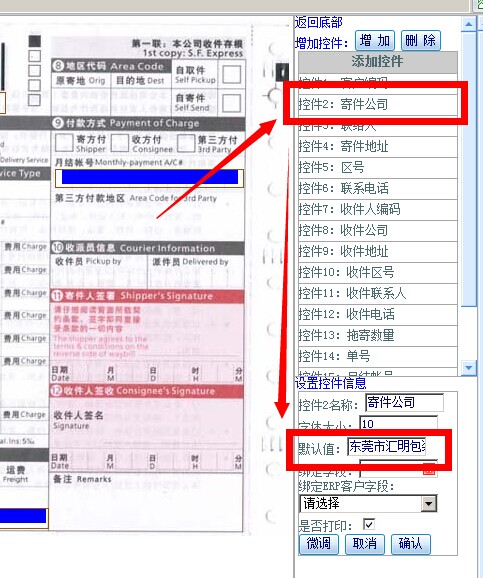Click the 控件2名称 text field

coord(404,403)
